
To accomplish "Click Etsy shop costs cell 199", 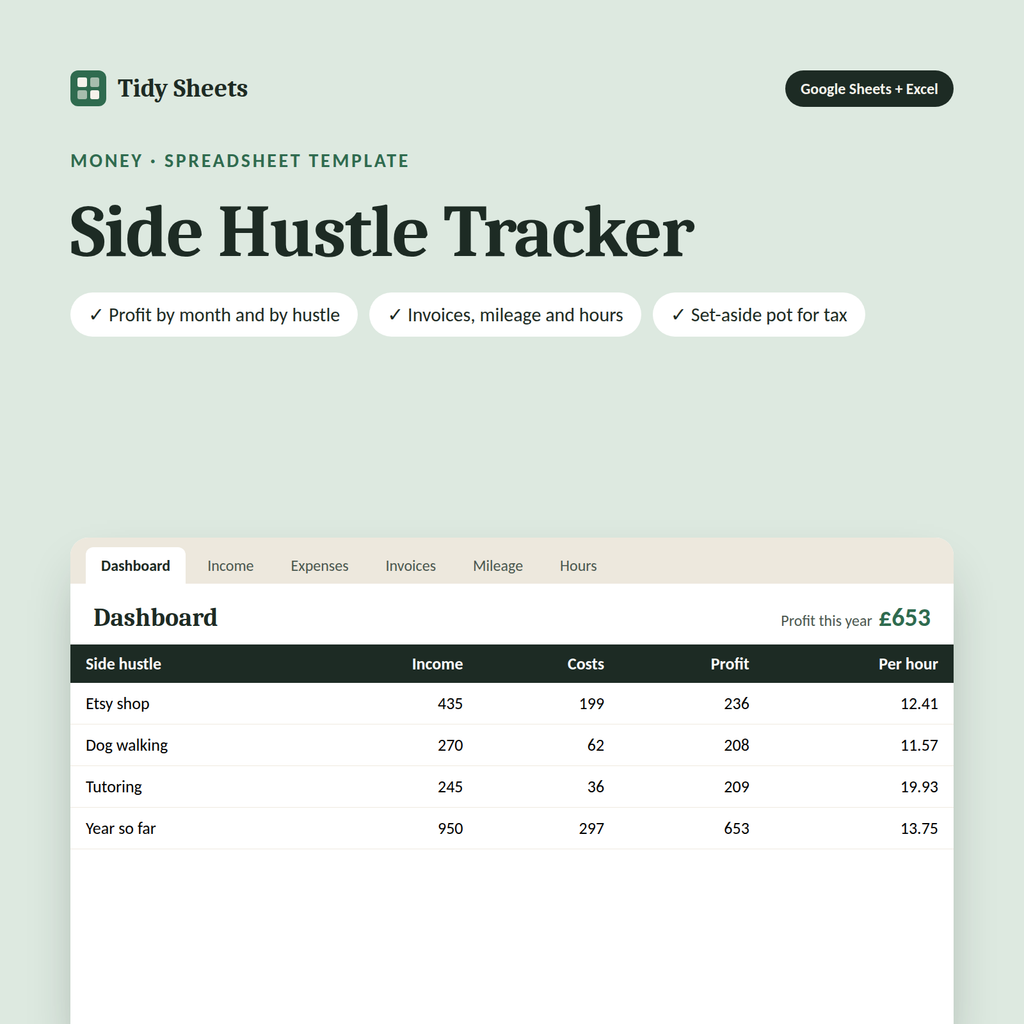I will tap(592, 704).
